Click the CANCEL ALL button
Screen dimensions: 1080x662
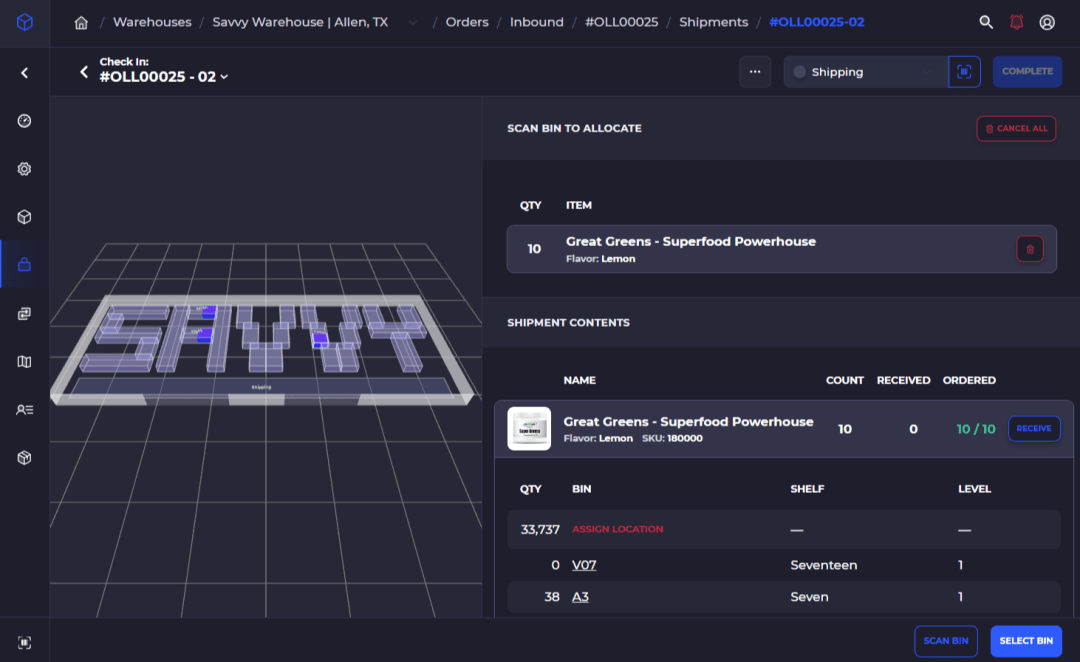click(1016, 129)
